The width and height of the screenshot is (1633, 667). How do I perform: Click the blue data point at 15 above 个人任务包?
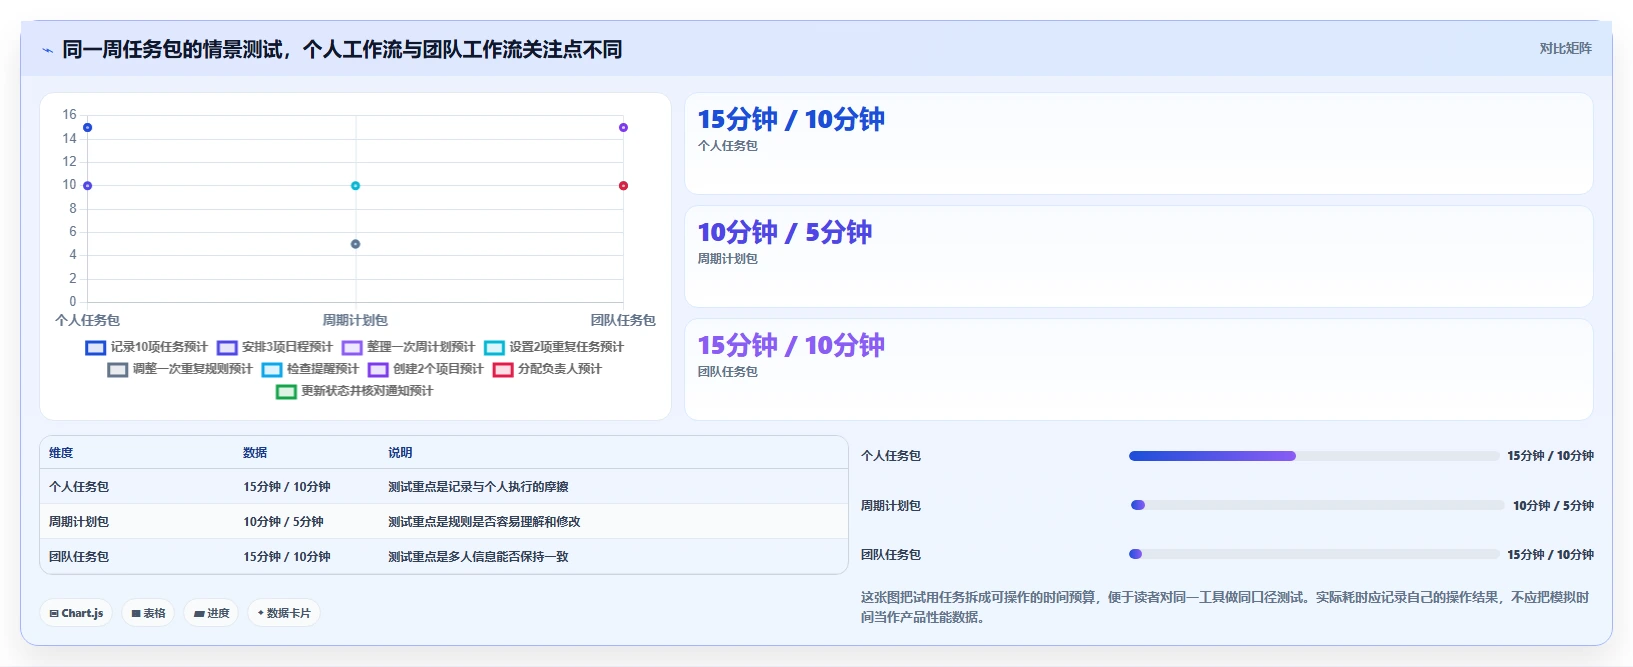click(x=88, y=128)
